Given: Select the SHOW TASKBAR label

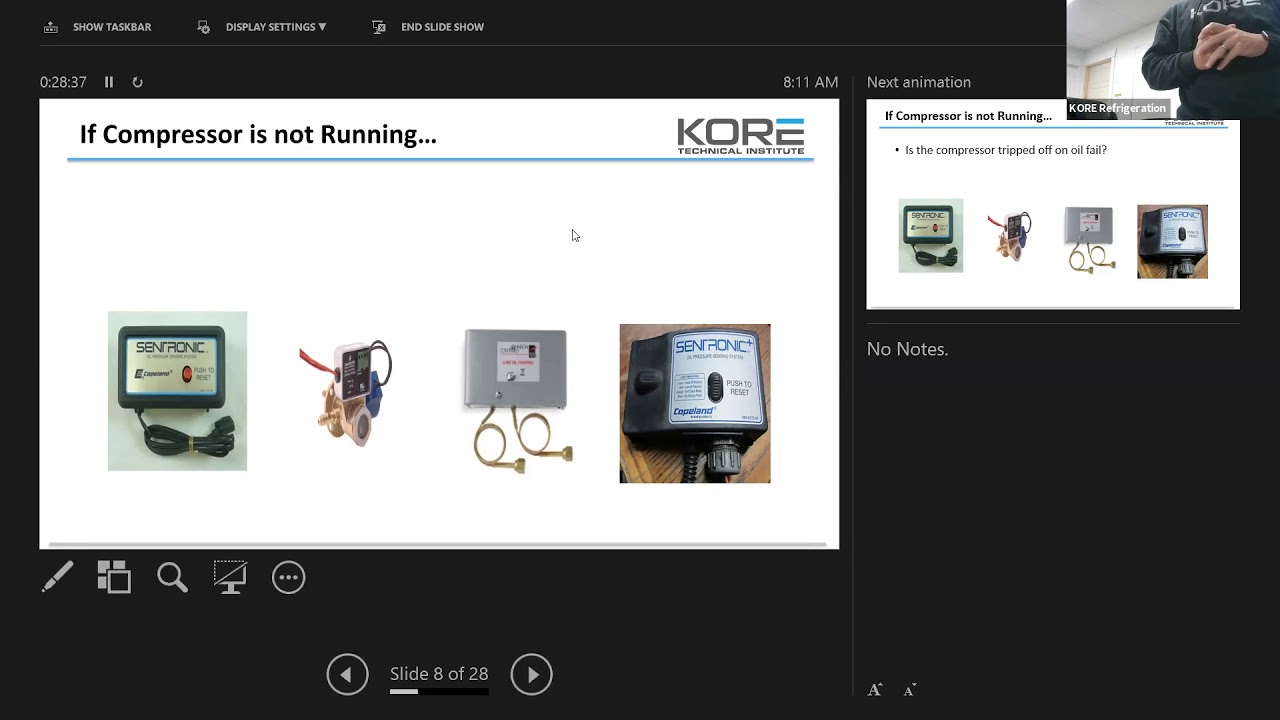Looking at the screenshot, I should click(x=112, y=27).
